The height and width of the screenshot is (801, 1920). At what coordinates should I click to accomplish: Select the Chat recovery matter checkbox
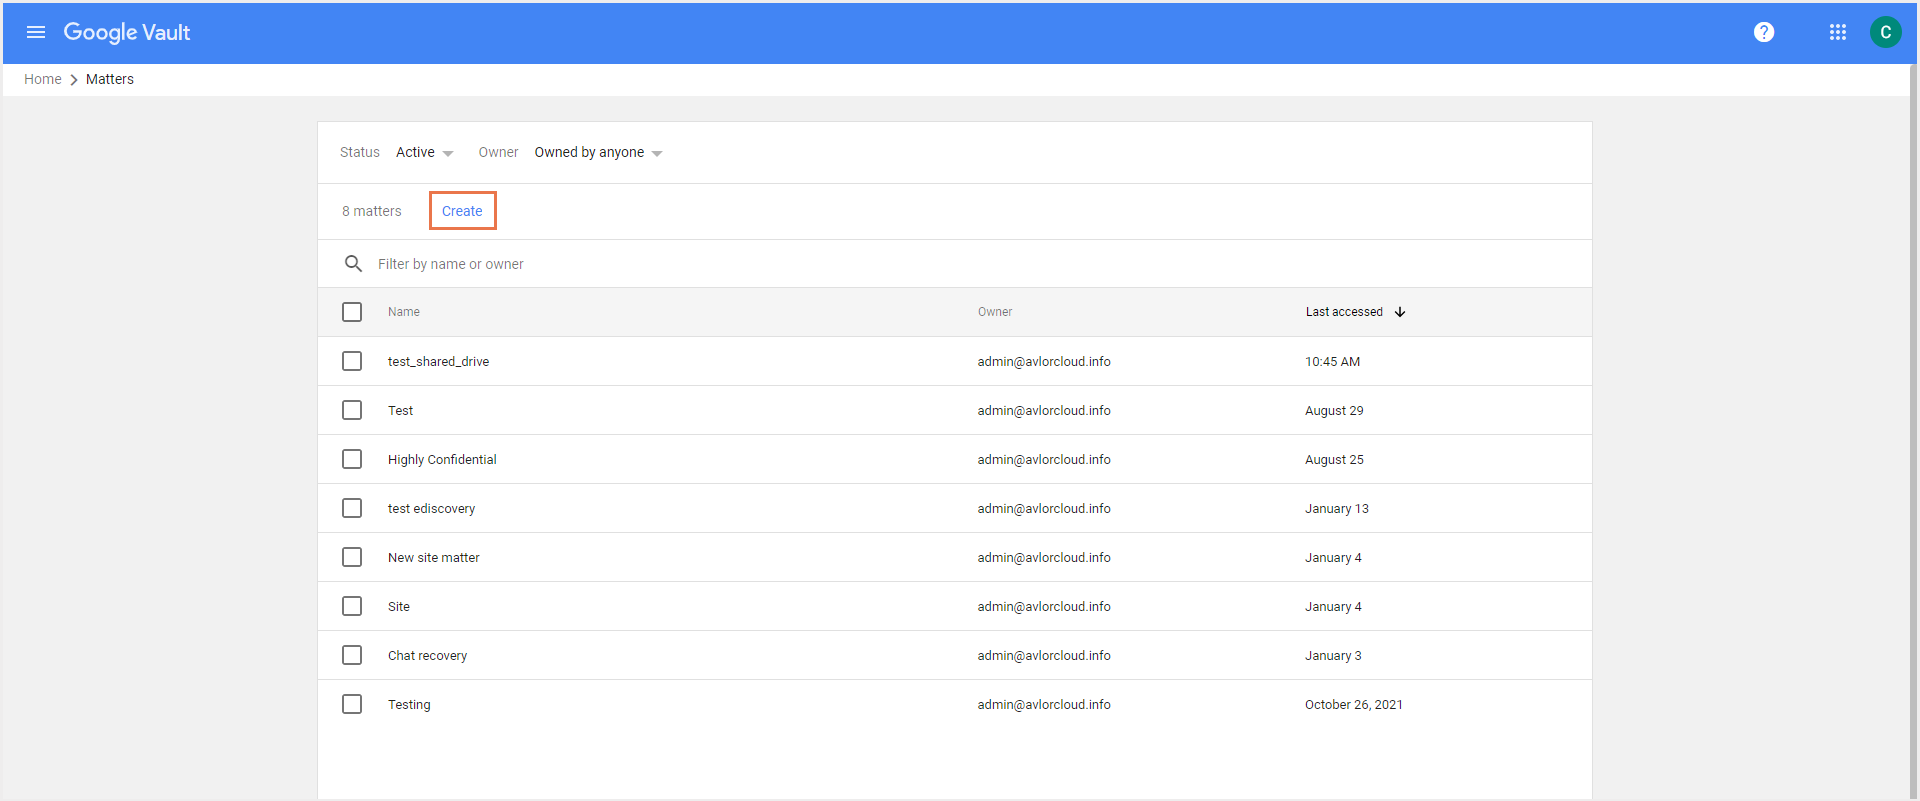(x=352, y=655)
